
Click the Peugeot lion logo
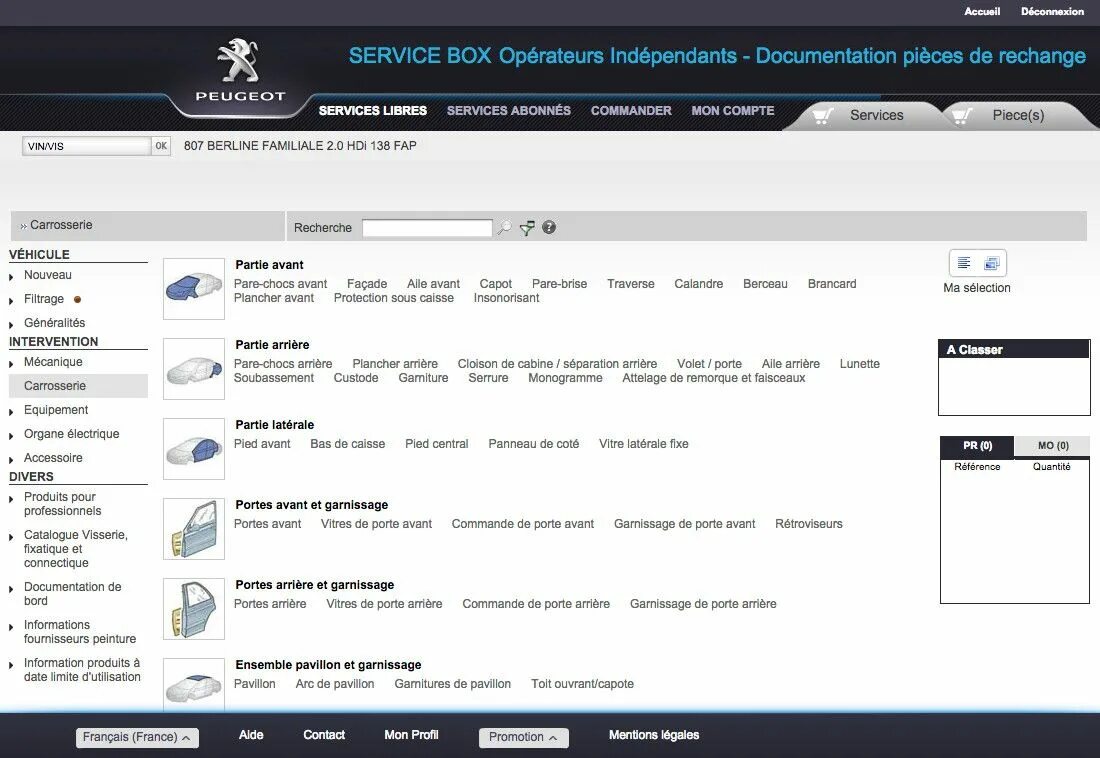point(239,60)
